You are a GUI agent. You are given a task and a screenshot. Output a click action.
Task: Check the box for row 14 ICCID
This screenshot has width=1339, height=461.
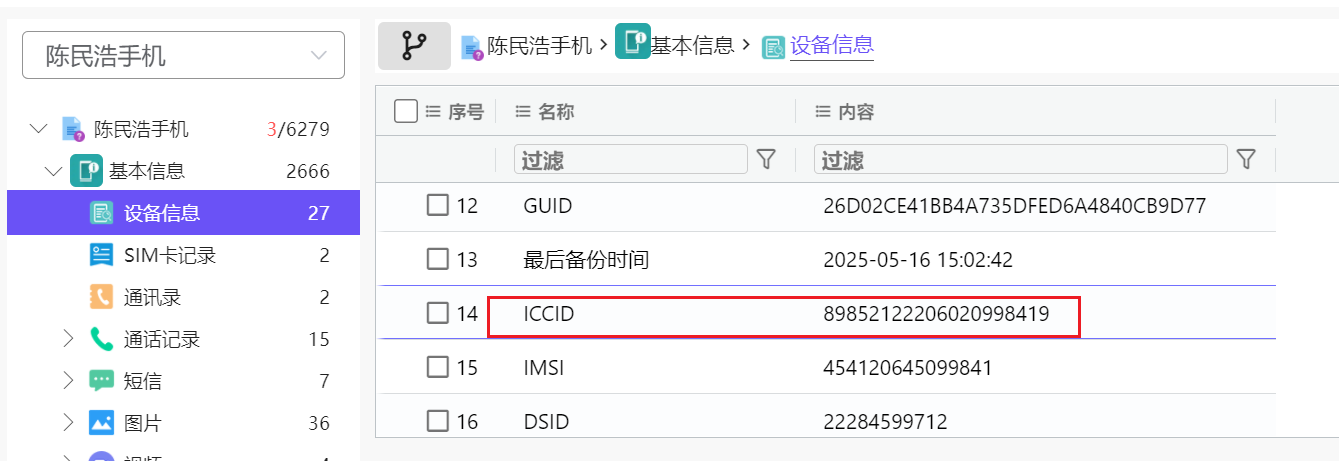click(x=437, y=314)
